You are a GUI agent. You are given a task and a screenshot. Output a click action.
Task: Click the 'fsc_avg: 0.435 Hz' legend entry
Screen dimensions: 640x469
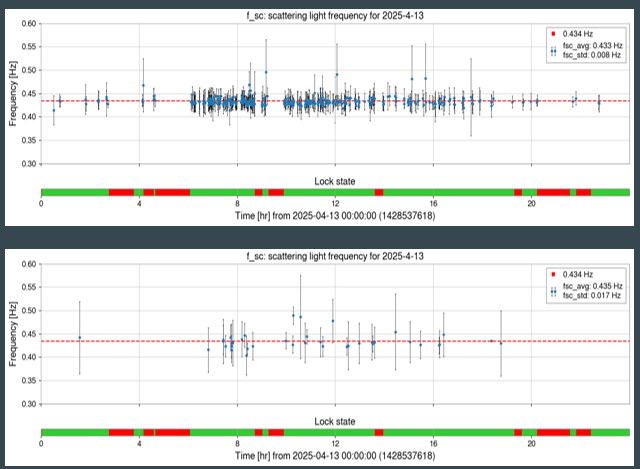(x=593, y=286)
